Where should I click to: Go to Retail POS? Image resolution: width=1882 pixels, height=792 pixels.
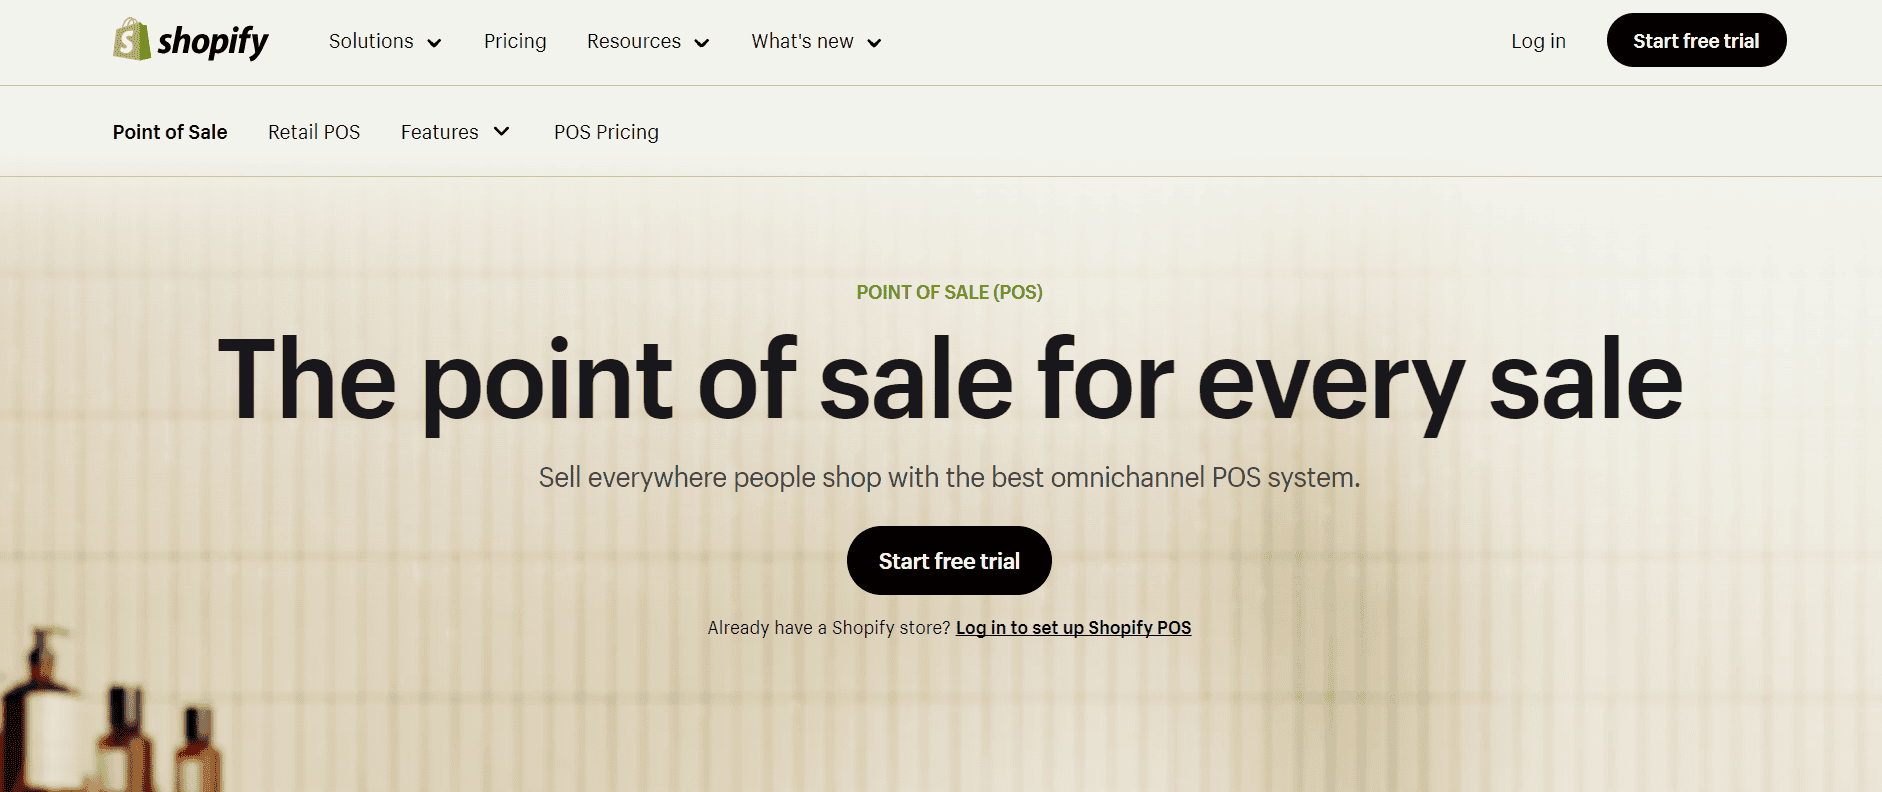tap(314, 132)
